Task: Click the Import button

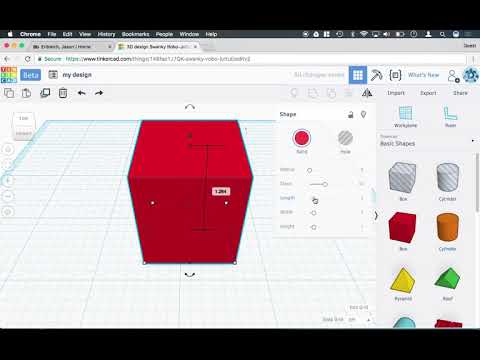Action: 396,93
